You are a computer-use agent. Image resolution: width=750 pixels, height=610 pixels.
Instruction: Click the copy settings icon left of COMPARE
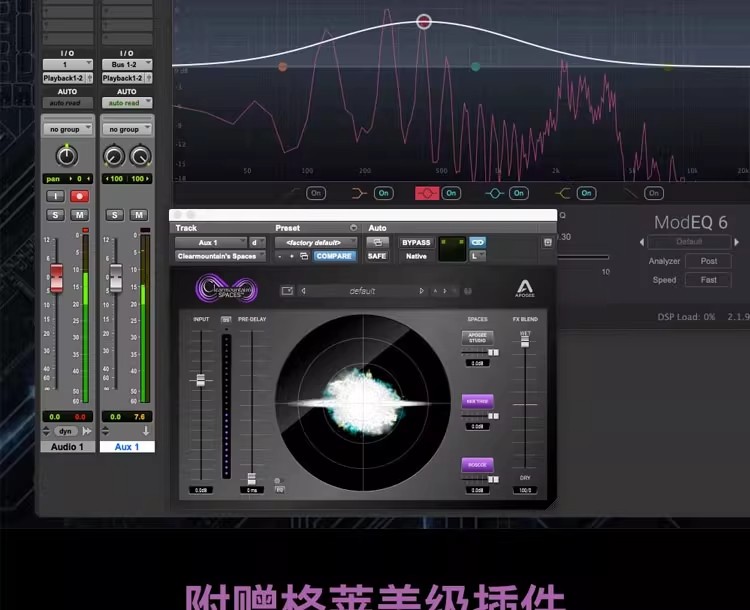point(304,256)
